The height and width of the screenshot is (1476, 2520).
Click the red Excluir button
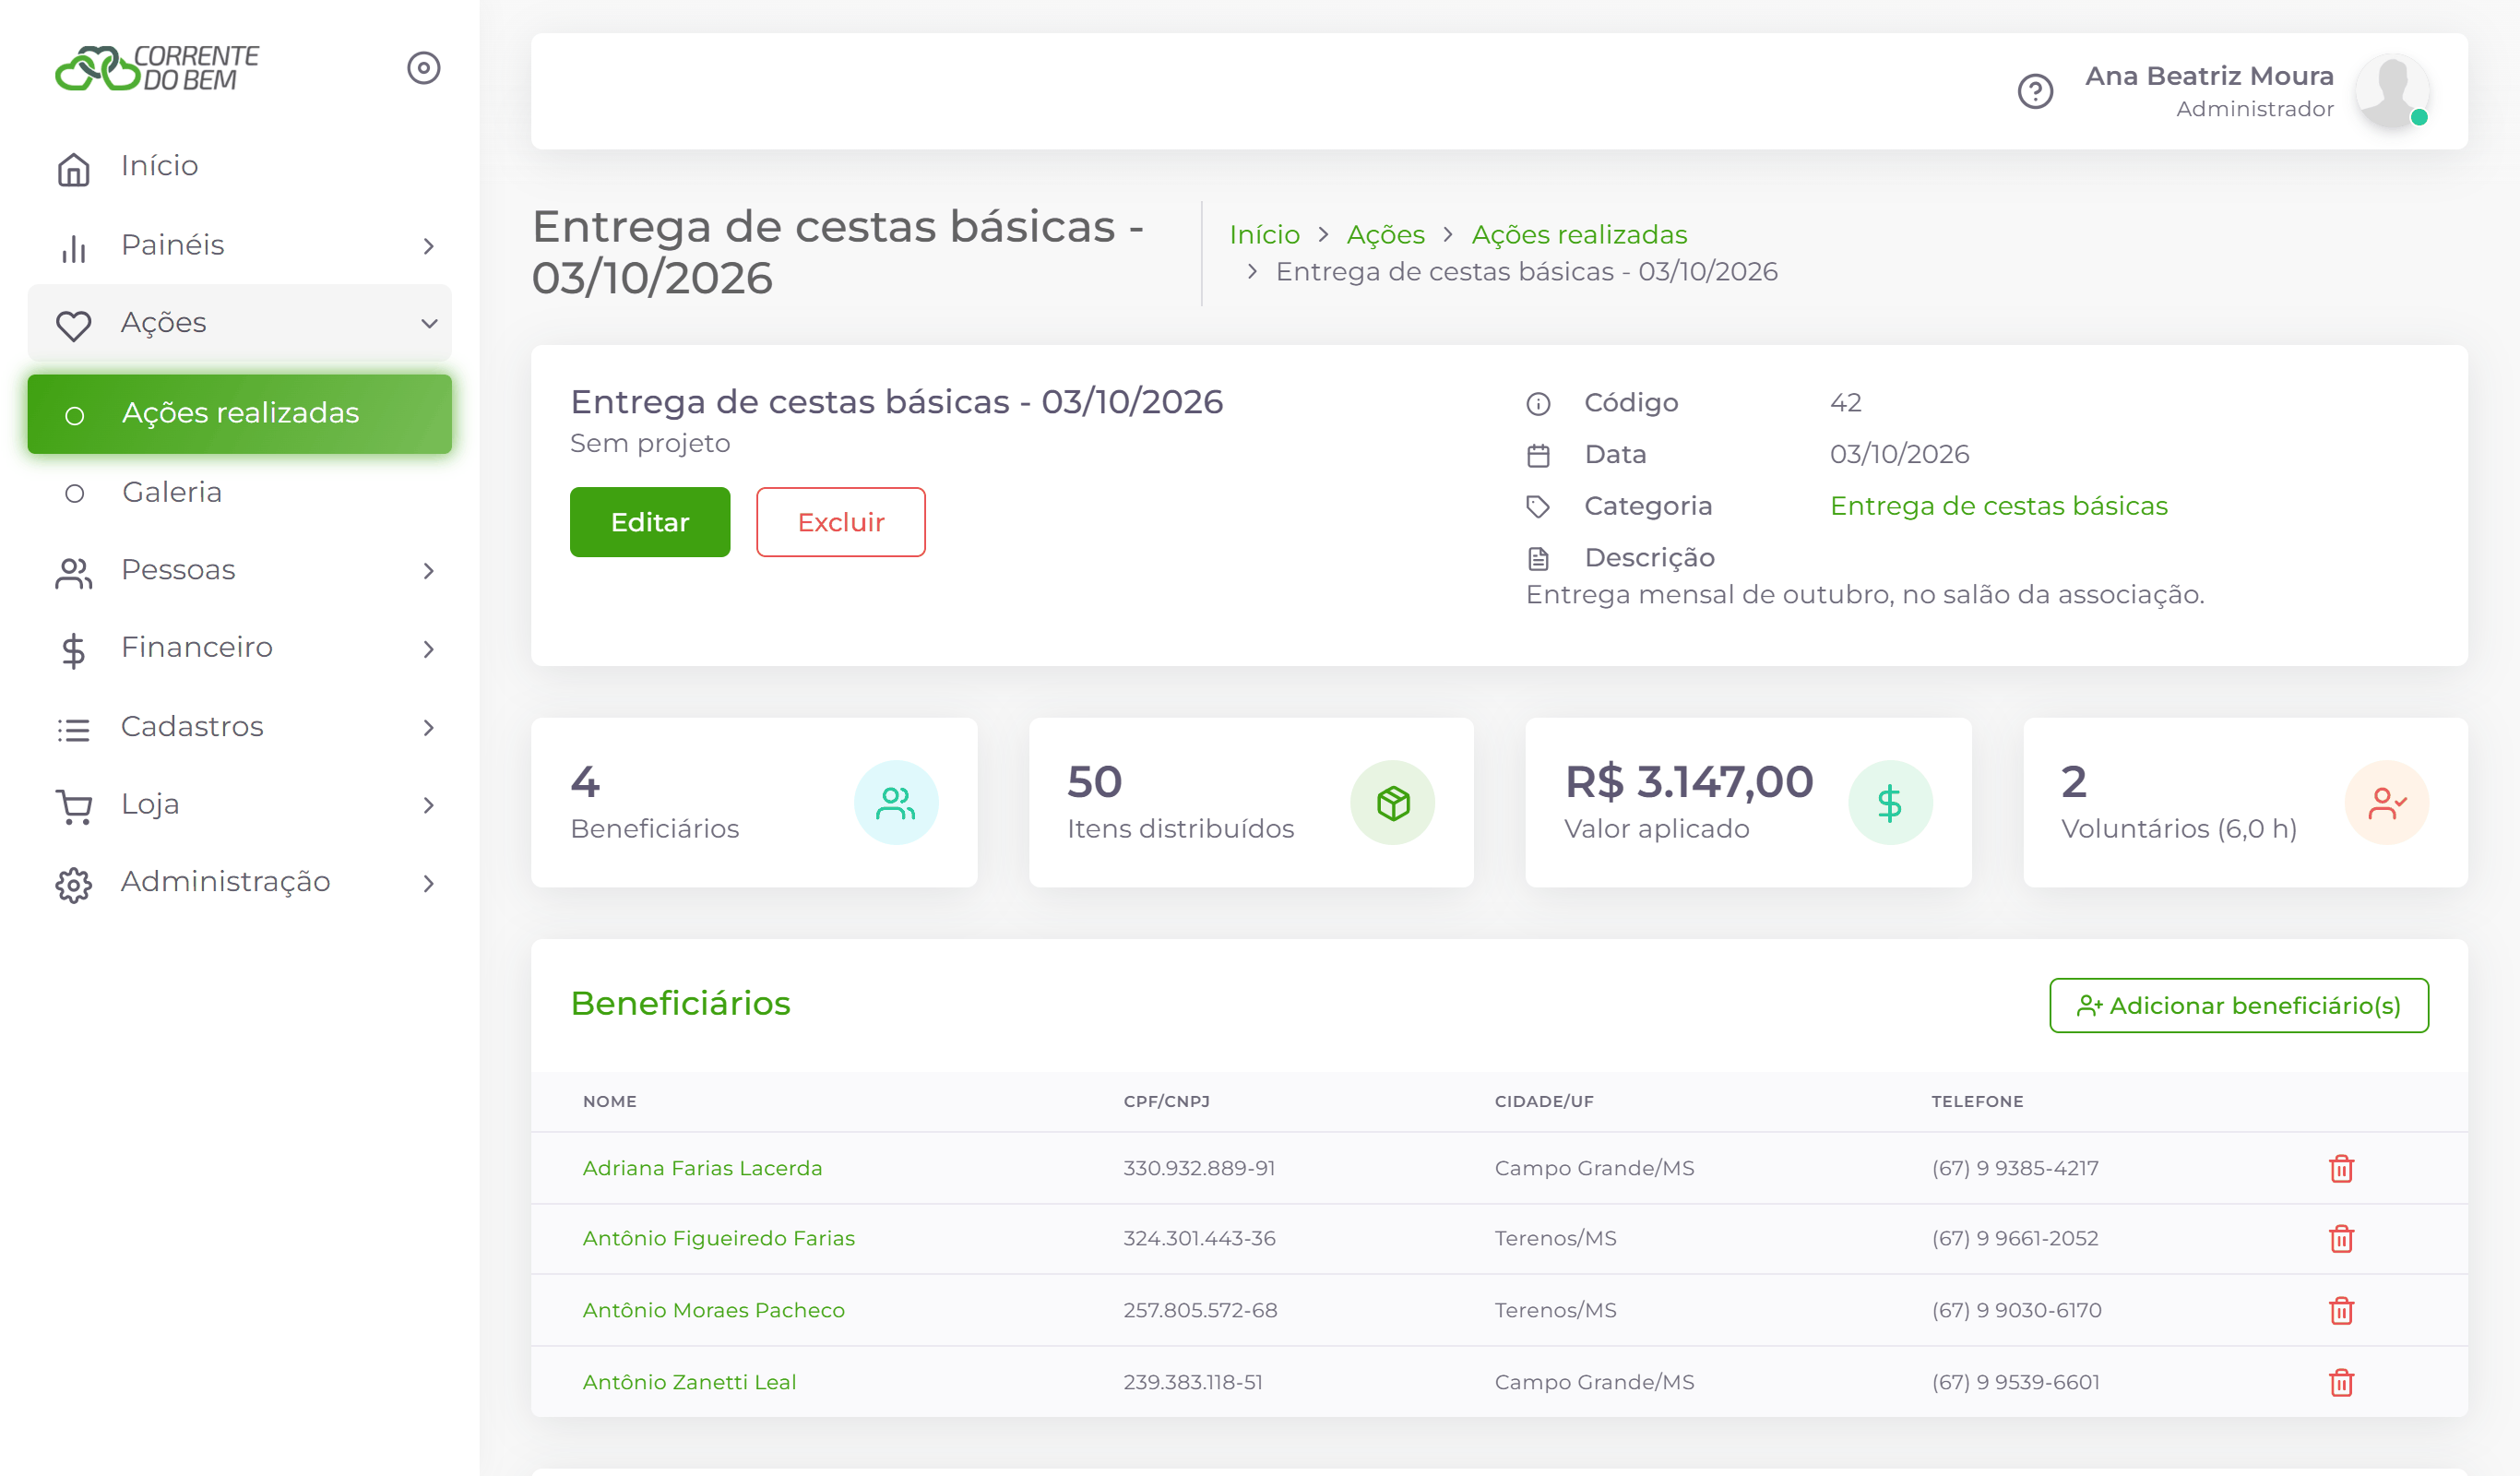(841, 522)
